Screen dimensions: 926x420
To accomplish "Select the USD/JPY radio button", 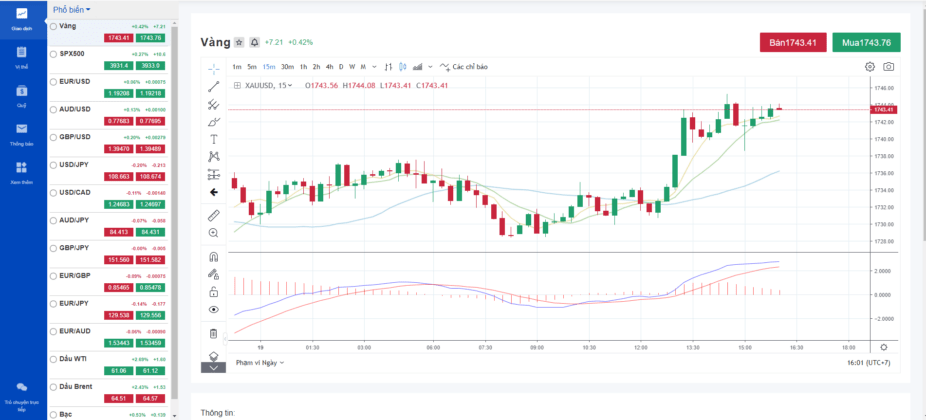I will 54,165.
